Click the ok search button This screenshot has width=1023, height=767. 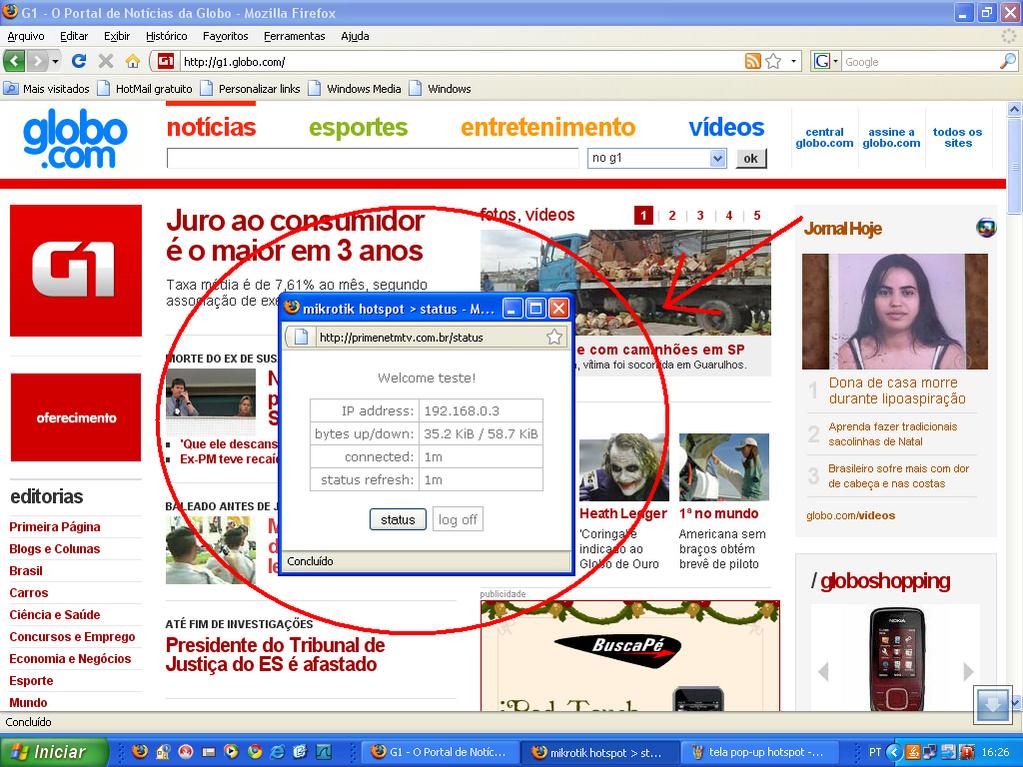750,158
